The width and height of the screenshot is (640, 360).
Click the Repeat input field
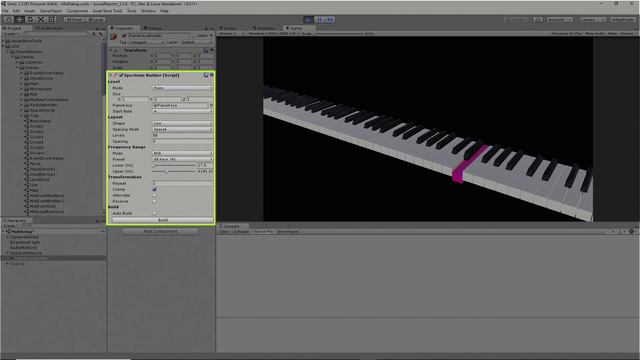point(182,184)
